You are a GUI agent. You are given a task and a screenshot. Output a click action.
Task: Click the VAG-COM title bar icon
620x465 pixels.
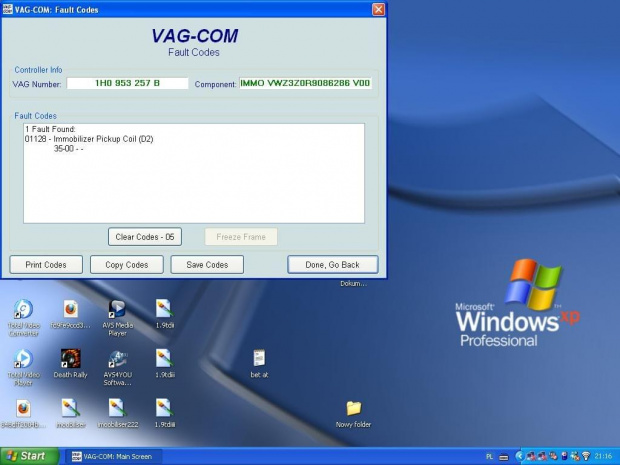[8, 9]
